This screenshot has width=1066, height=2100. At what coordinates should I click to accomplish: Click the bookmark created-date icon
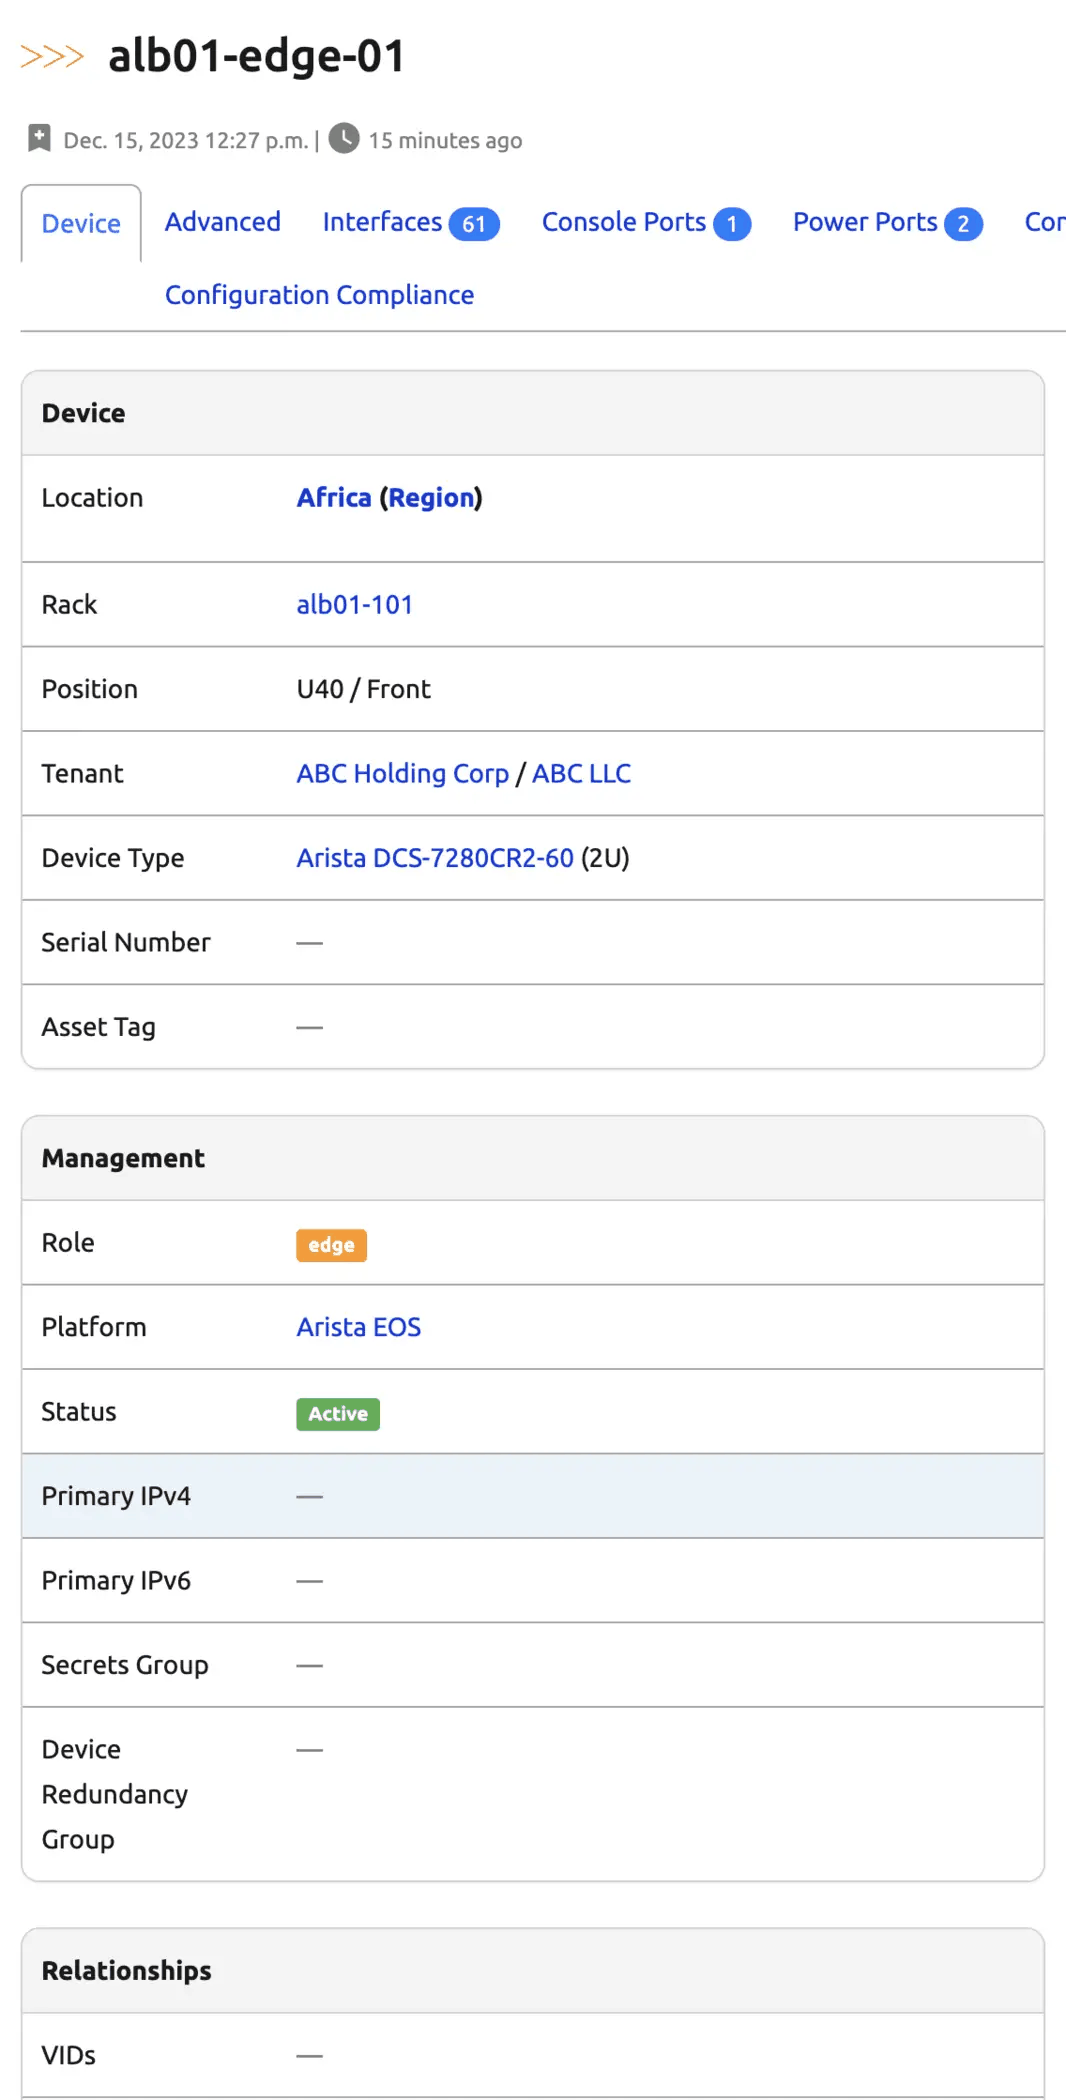tap(39, 139)
